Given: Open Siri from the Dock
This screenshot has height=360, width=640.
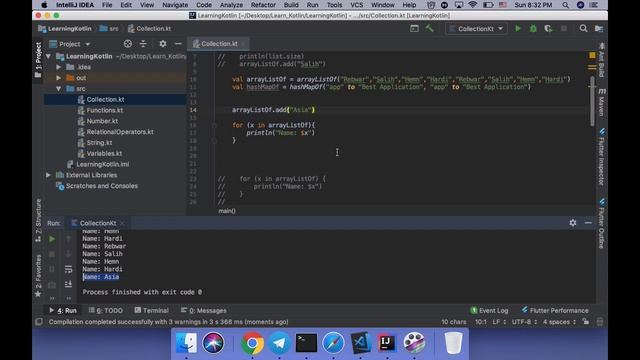Looking at the screenshot, I should pos(213,343).
